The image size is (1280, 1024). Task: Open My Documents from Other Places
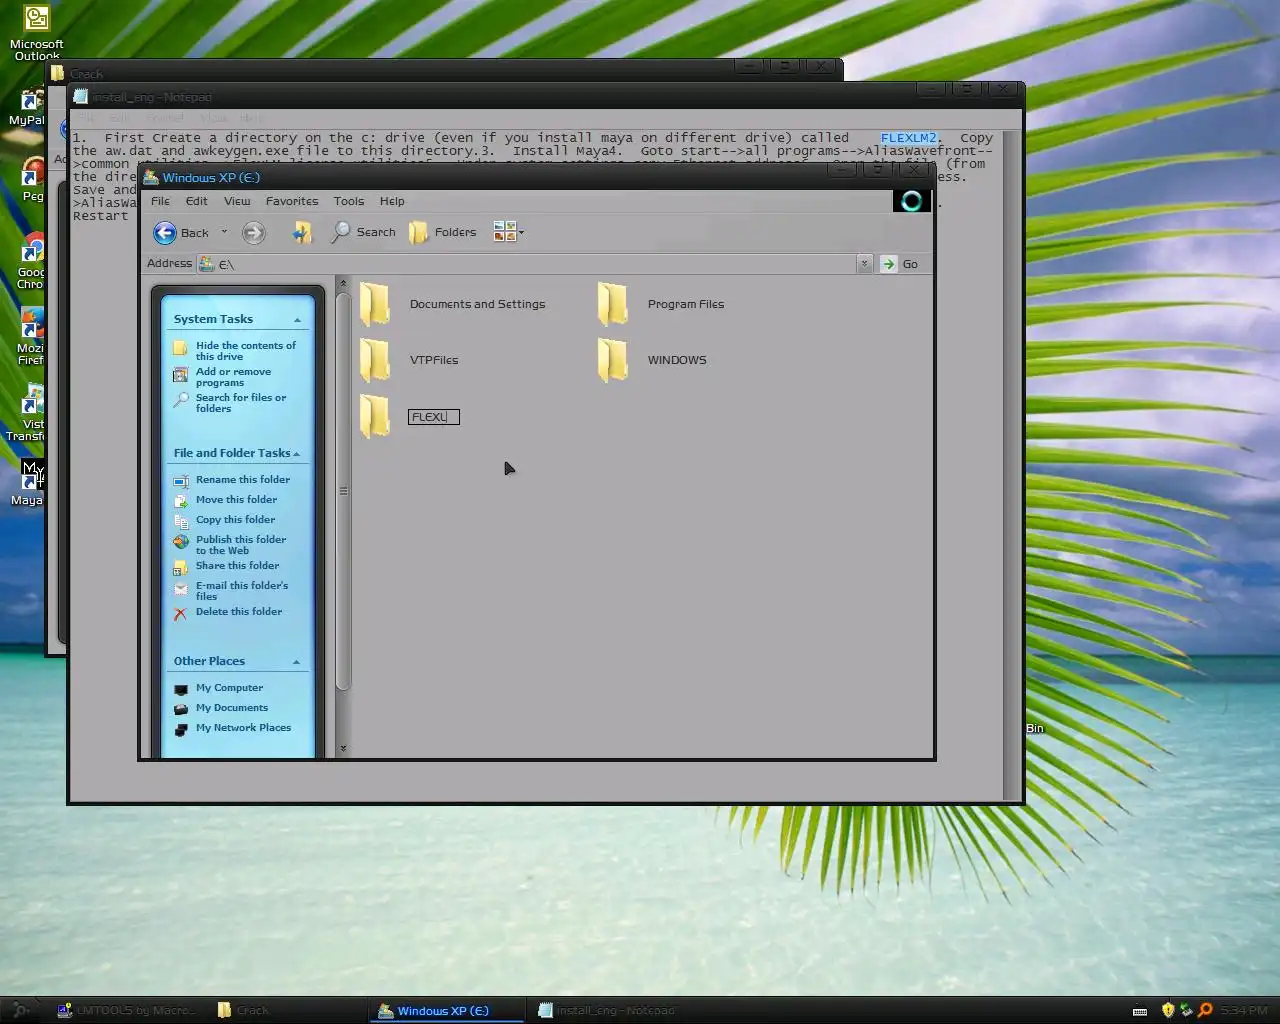click(232, 708)
